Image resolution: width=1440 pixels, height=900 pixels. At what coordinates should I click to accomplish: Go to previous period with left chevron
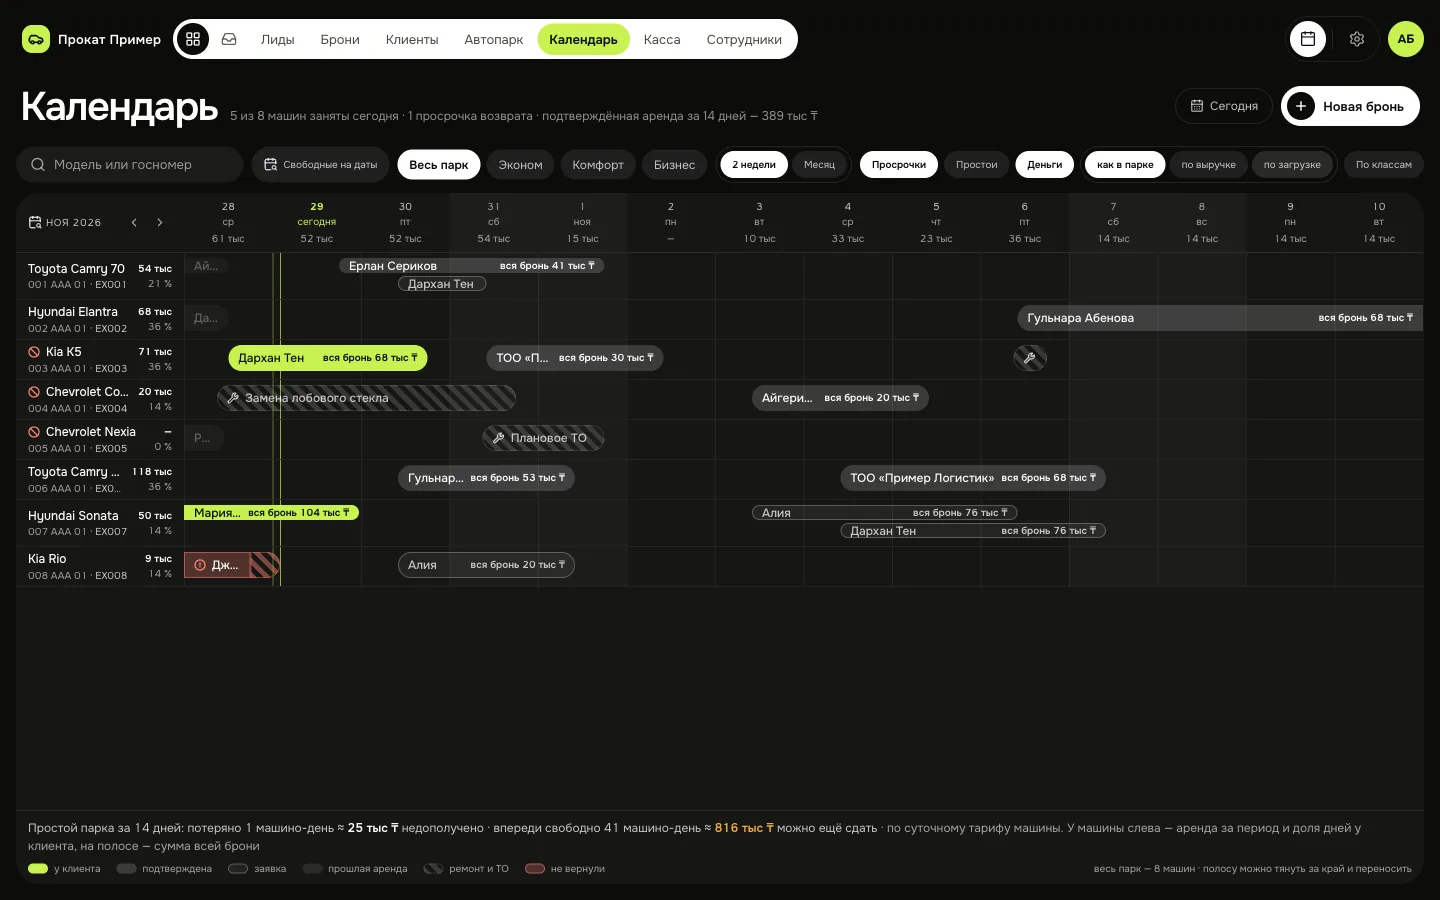click(134, 222)
